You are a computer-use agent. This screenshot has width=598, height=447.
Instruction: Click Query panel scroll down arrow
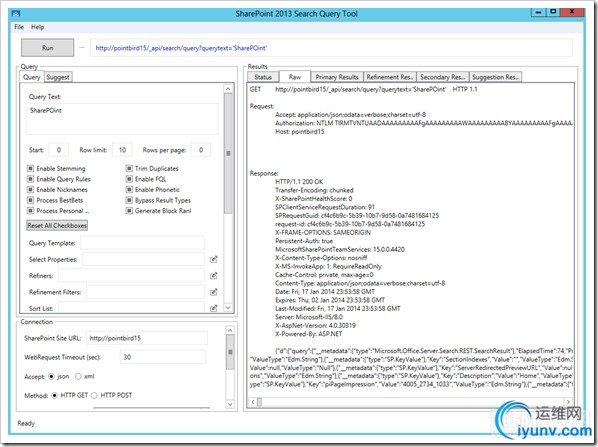[228, 307]
